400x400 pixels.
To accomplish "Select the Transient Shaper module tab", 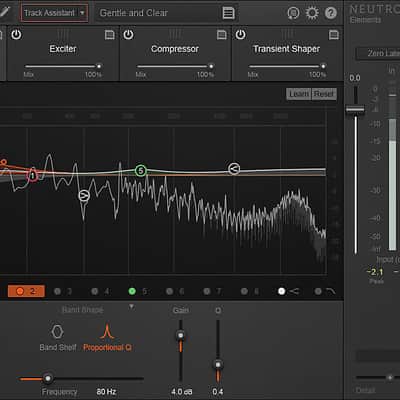I will point(287,49).
